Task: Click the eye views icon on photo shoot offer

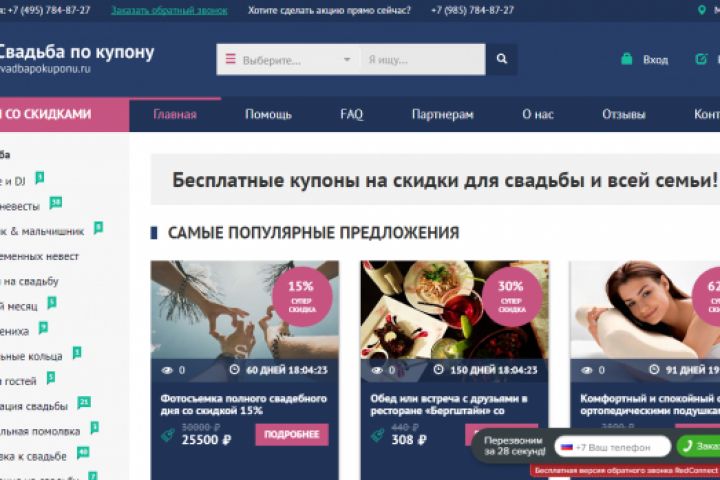Action: pos(167,370)
